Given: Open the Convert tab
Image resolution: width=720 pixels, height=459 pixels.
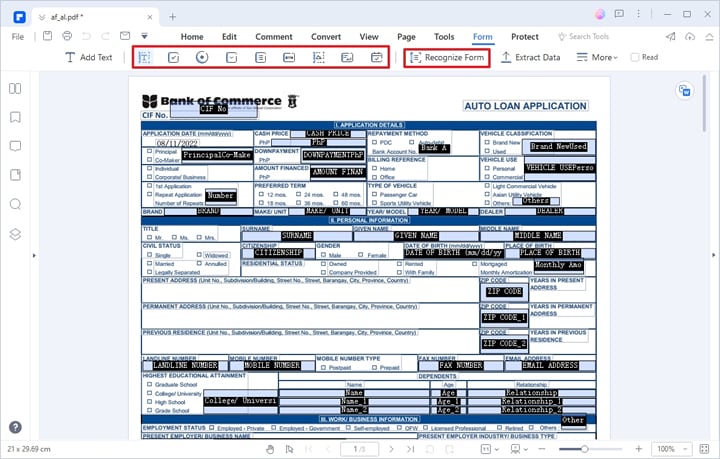Looking at the screenshot, I should (x=326, y=37).
